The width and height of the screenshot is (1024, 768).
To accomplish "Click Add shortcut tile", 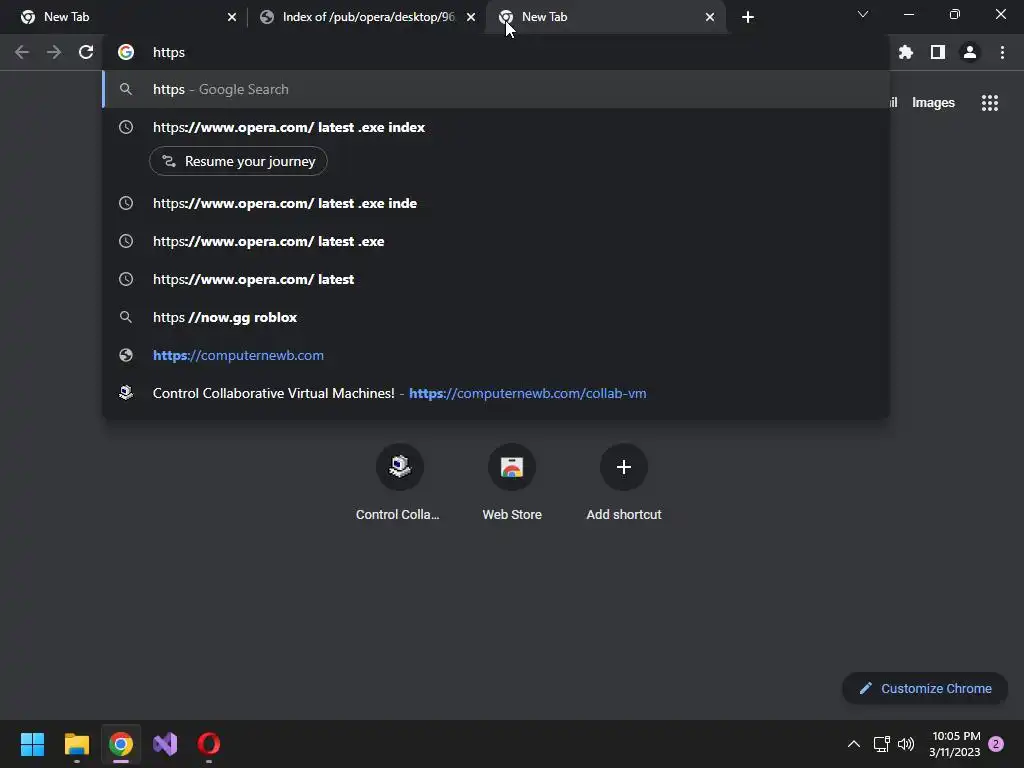I will [x=624, y=482].
